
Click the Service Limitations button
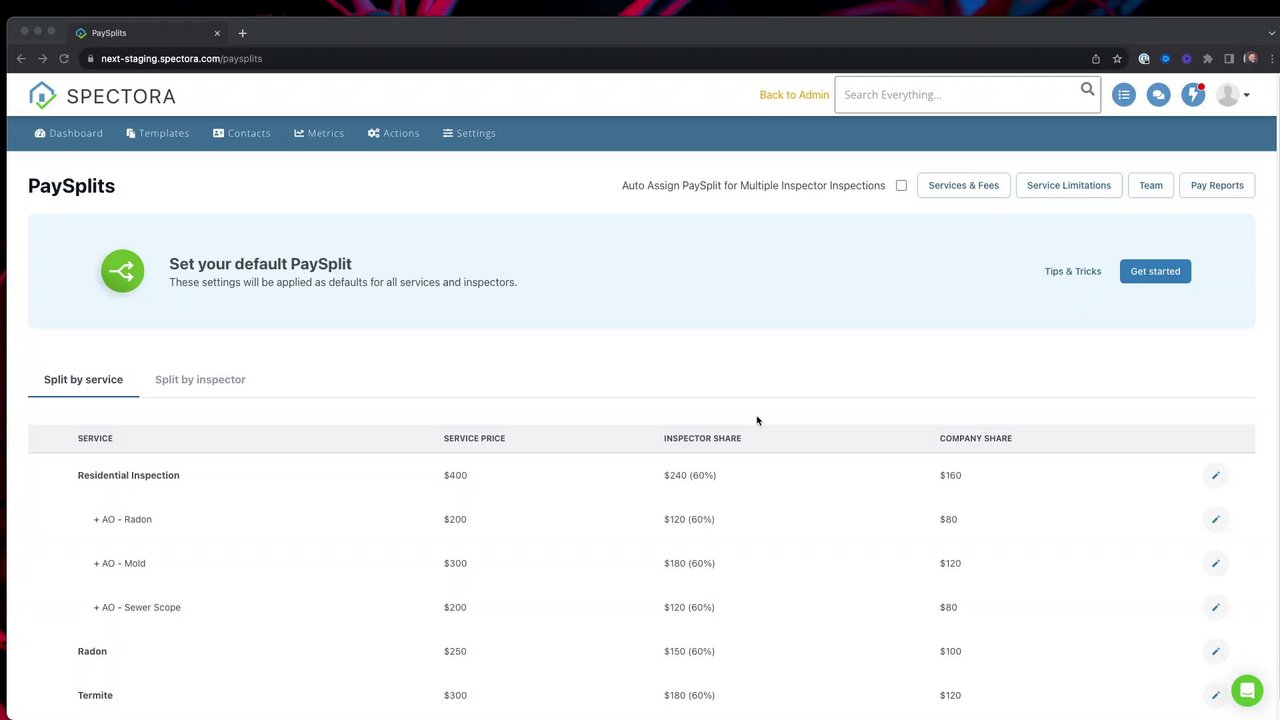pos(1069,185)
